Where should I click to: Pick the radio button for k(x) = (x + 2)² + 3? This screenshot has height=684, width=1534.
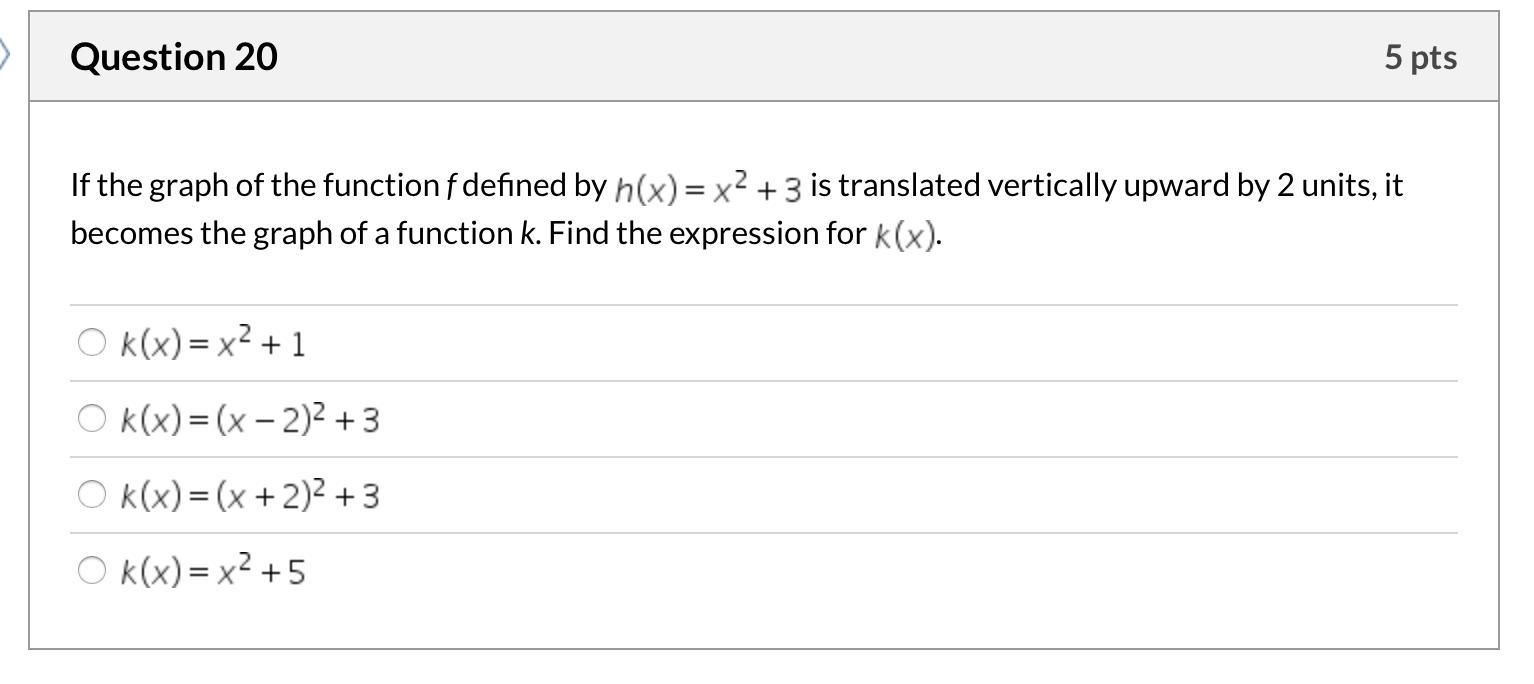click(91, 495)
